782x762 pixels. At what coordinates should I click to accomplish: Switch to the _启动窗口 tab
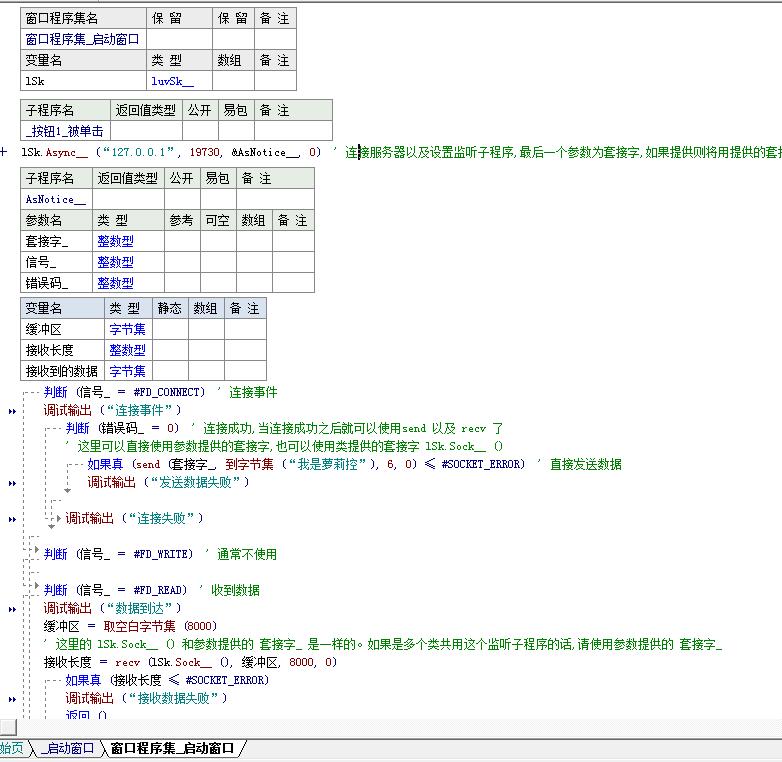(x=67, y=748)
